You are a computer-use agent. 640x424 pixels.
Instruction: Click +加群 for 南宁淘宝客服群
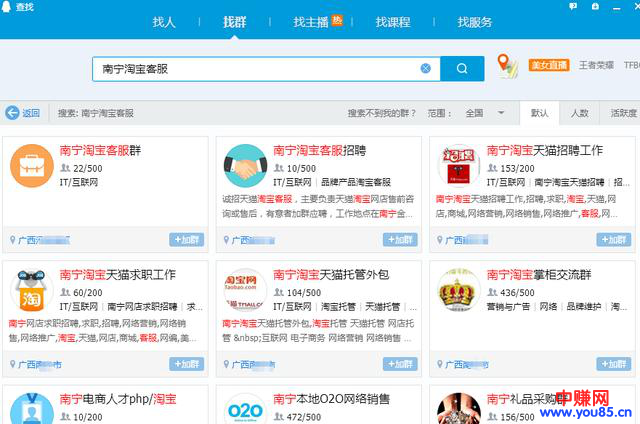click(187, 240)
